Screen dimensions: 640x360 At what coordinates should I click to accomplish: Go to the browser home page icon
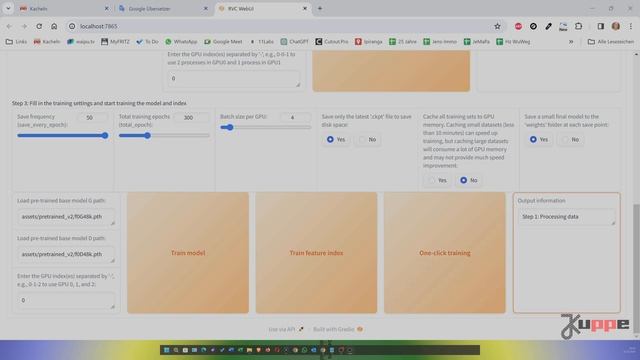click(54, 26)
